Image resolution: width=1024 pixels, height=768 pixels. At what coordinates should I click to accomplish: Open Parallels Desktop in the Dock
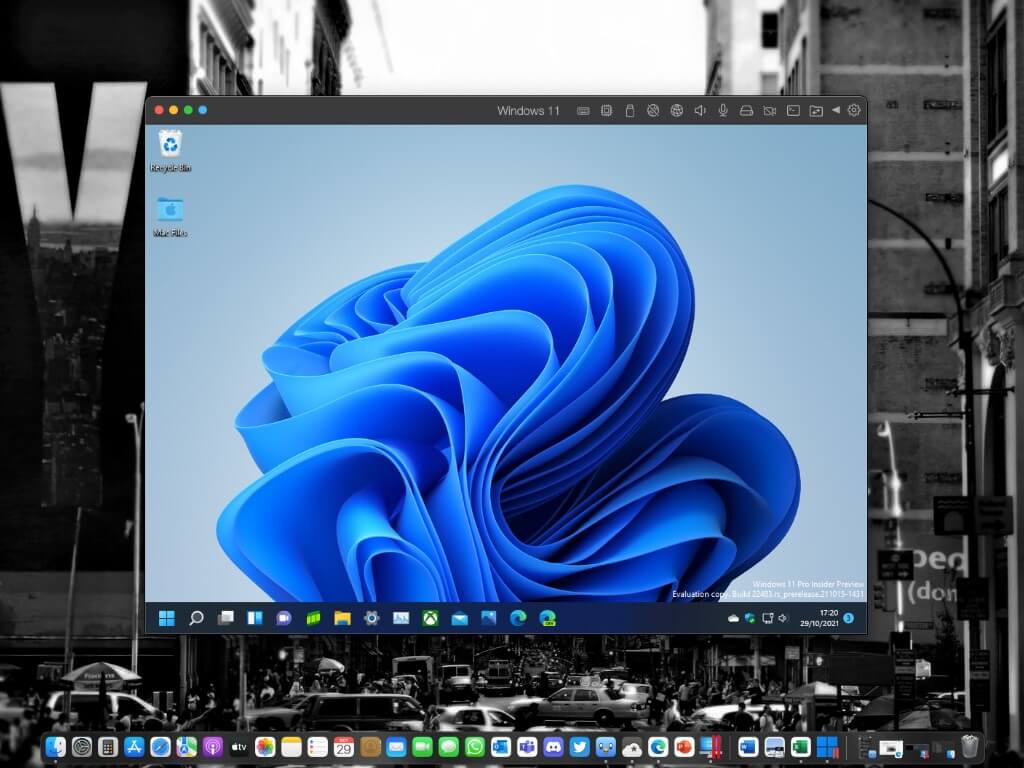[x=710, y=746]
